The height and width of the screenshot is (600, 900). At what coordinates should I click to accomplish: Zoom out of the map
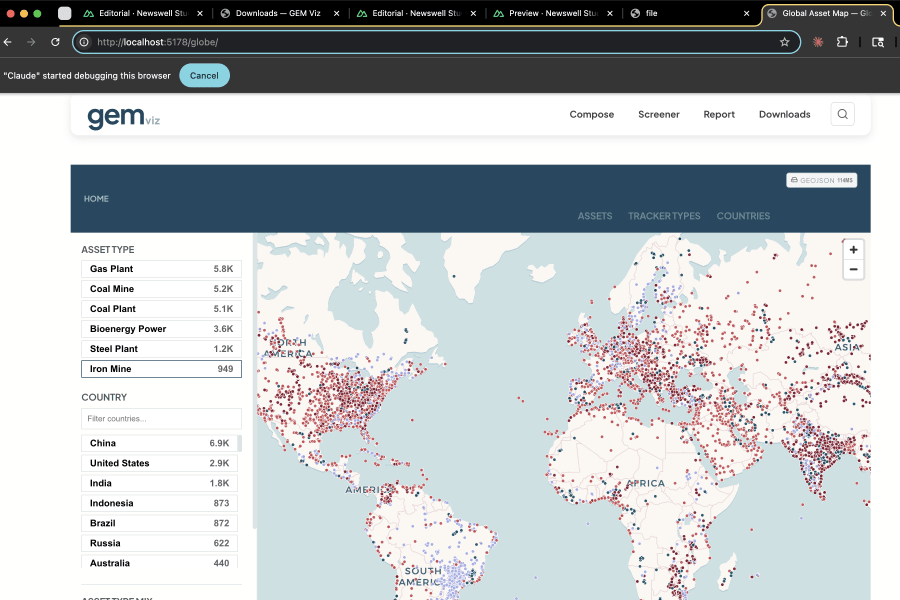tap(854, 269)
